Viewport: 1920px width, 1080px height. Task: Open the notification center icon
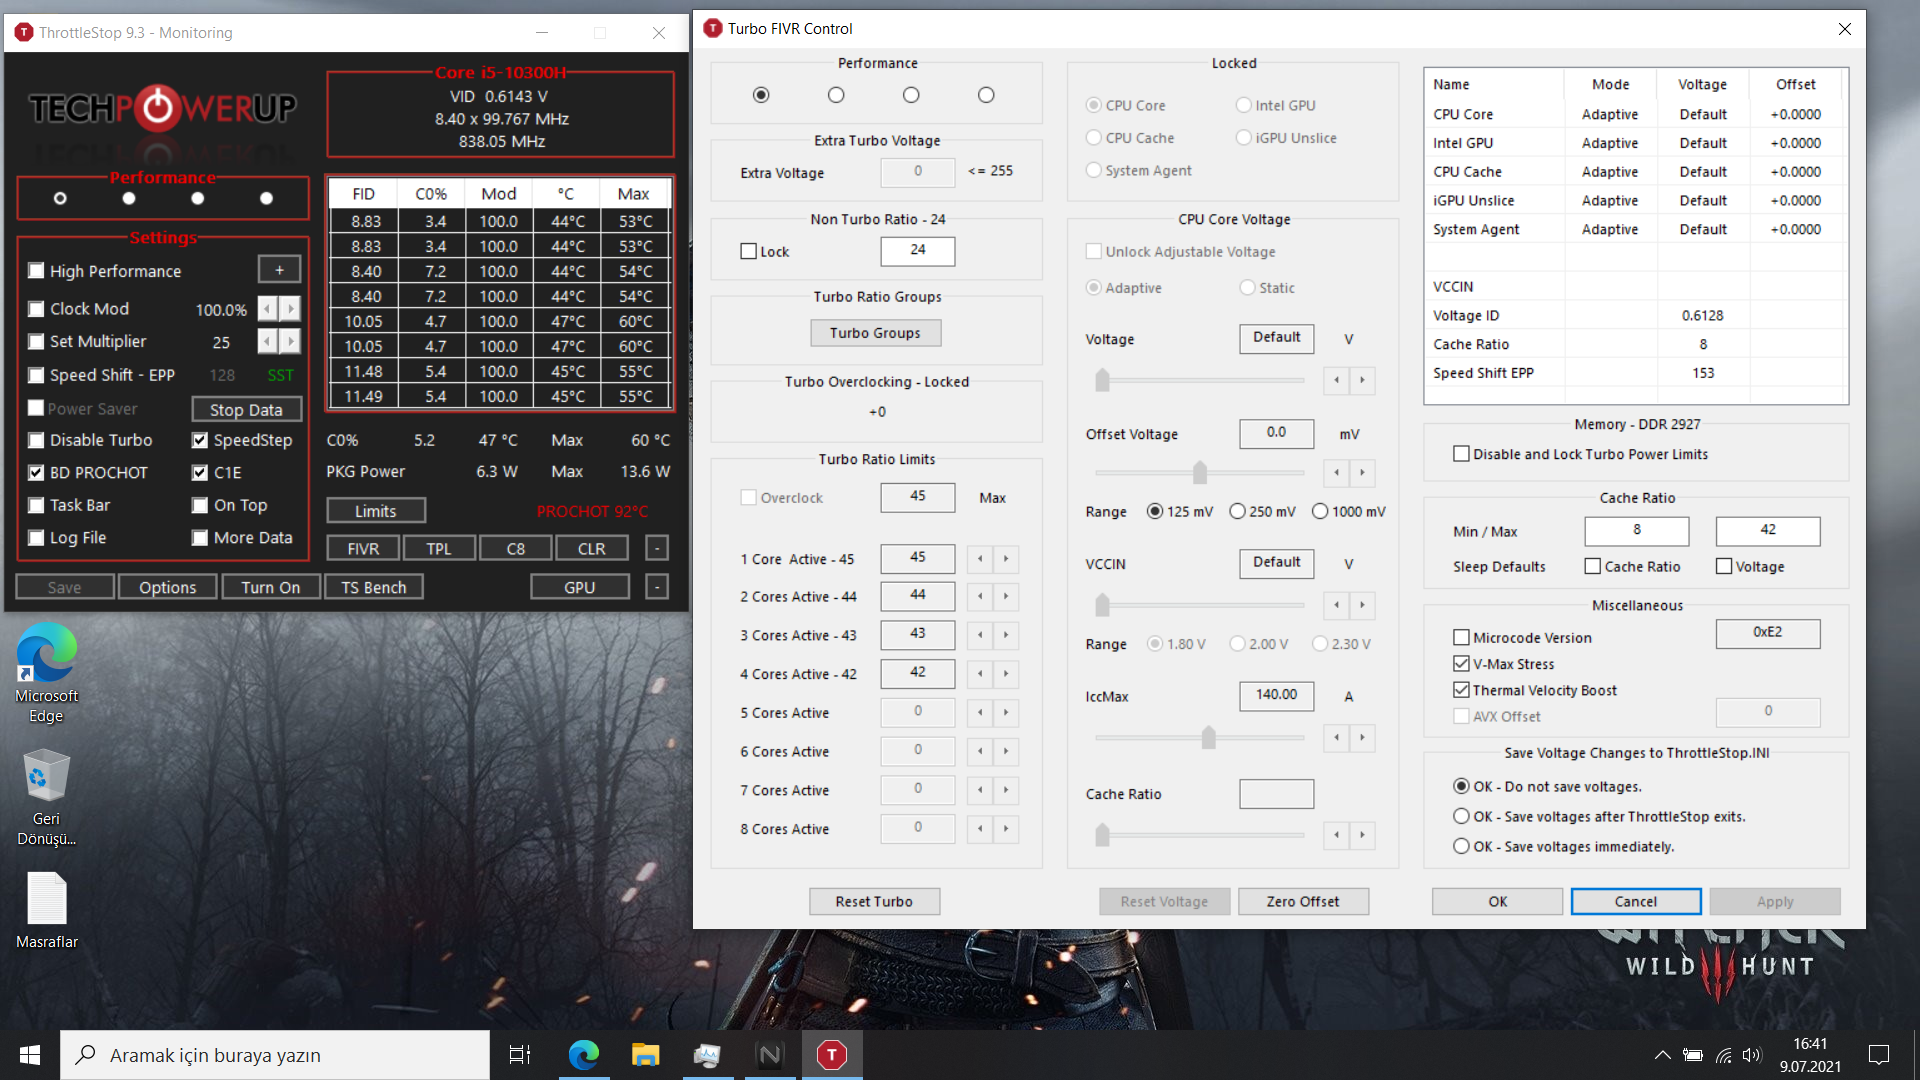(x=1879, y=1055)
